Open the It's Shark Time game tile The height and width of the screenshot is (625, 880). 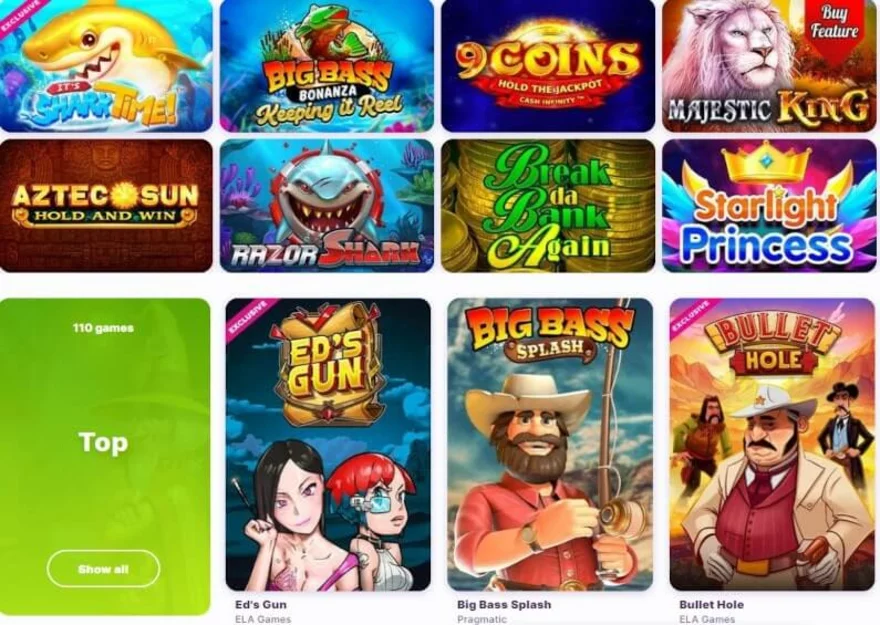(x=106, y=66)
